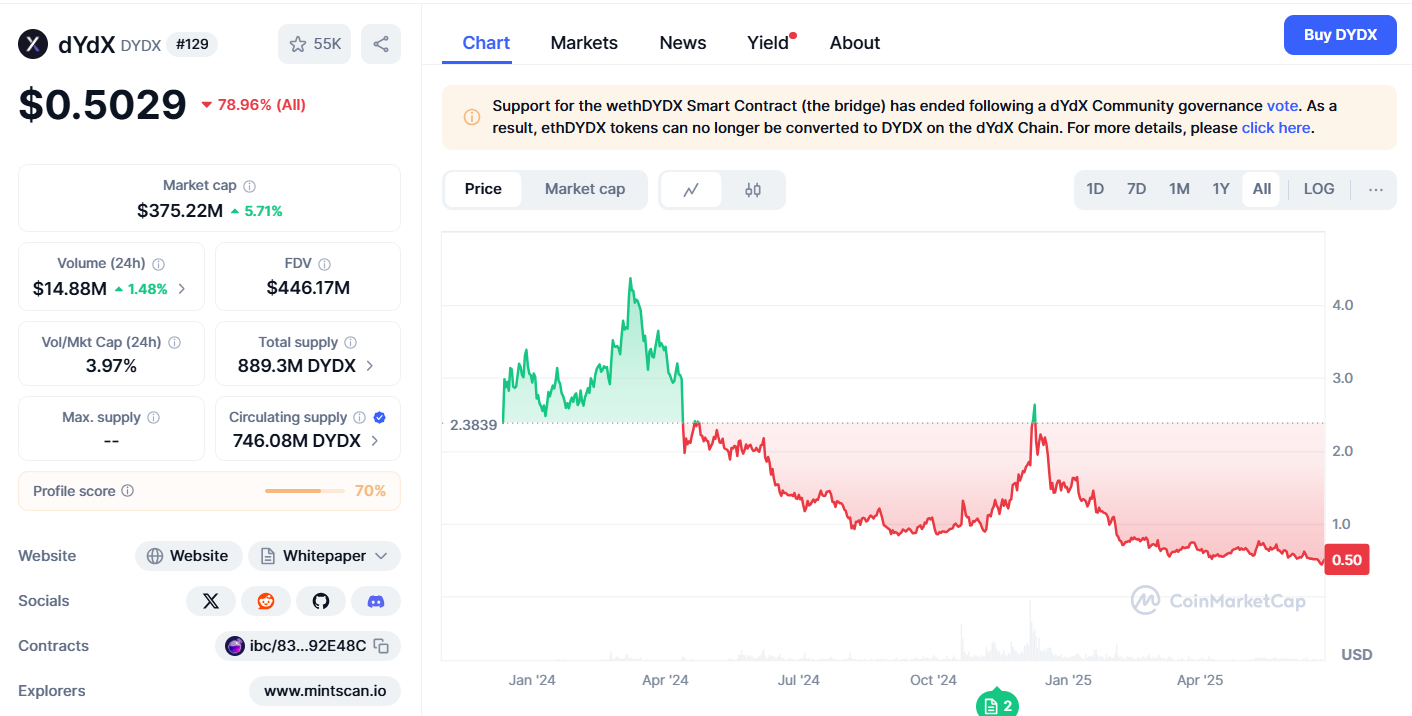Screen dimensions: 1412x716
Task: Set chart range to 1Y
Action: (1221, 189)
